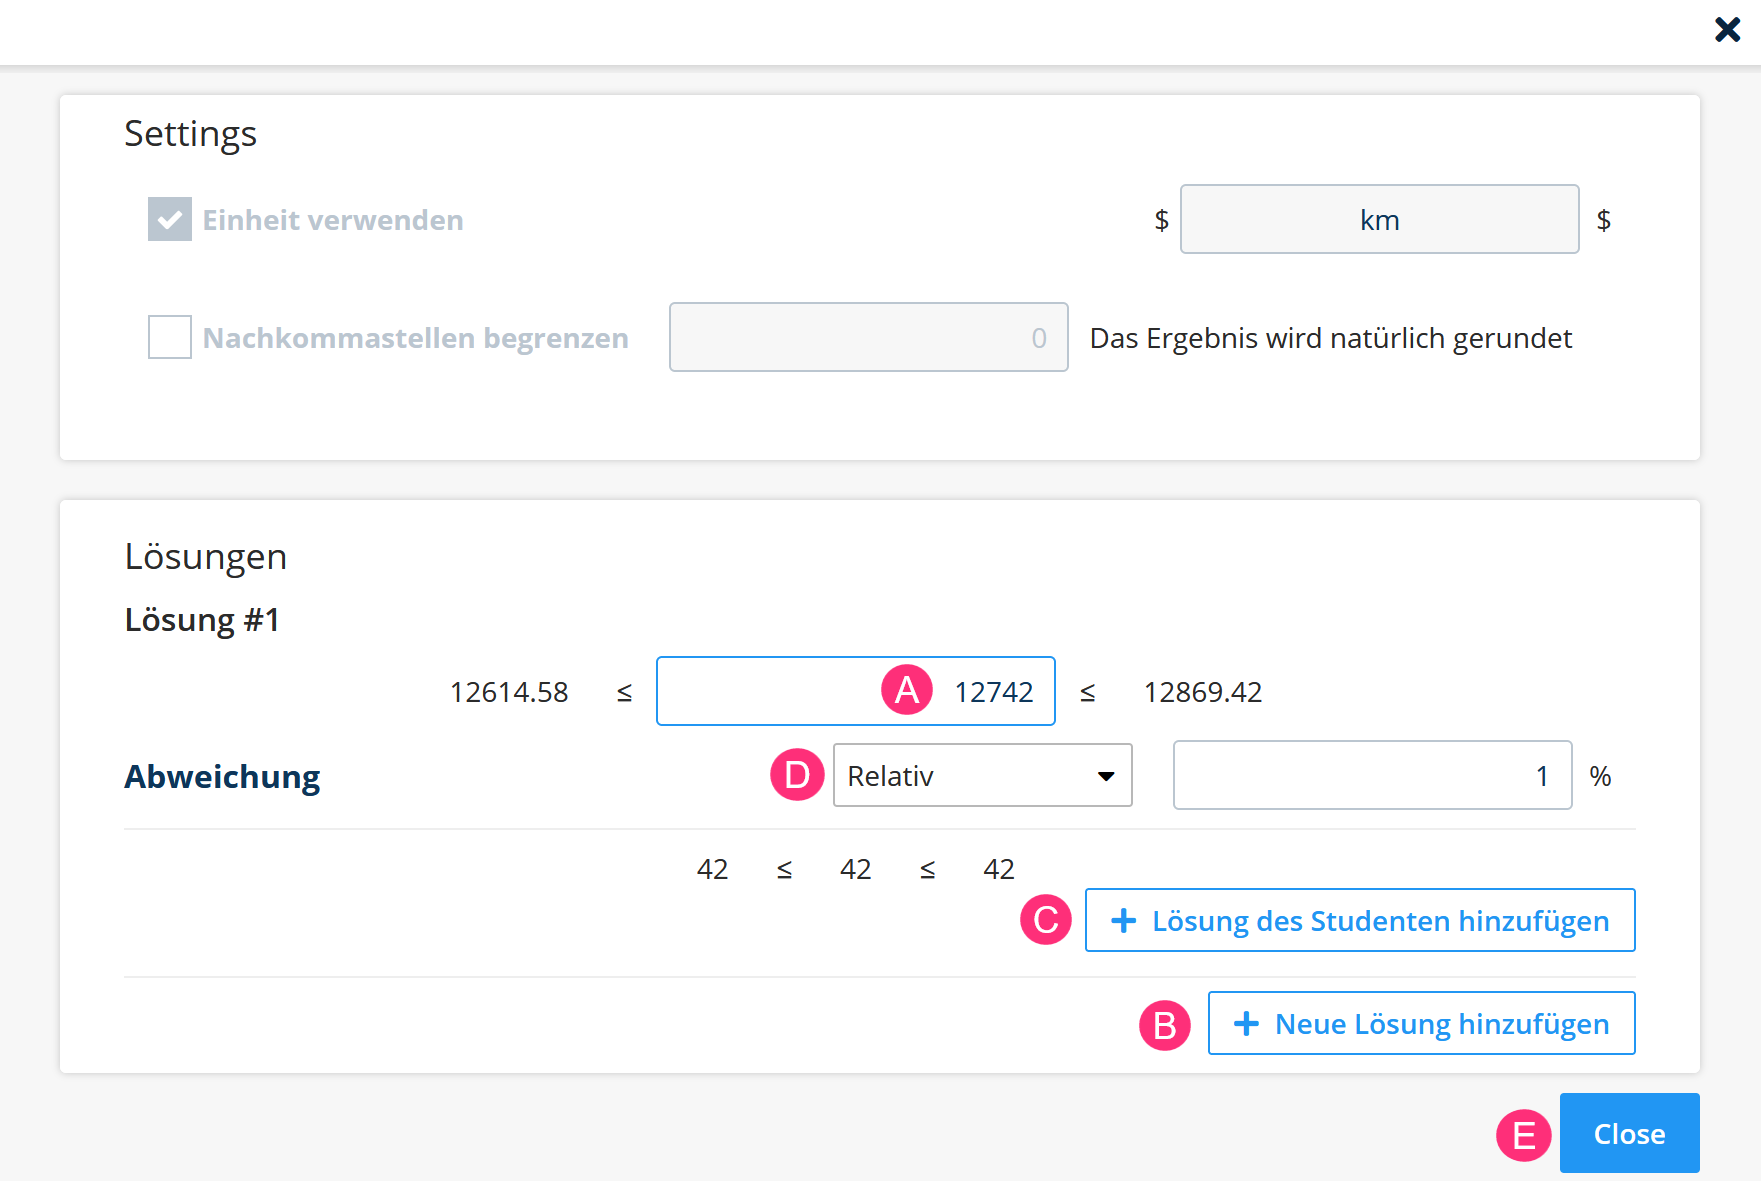
Task: Click the decimal places field showing 0
Action: pos(868,337)
